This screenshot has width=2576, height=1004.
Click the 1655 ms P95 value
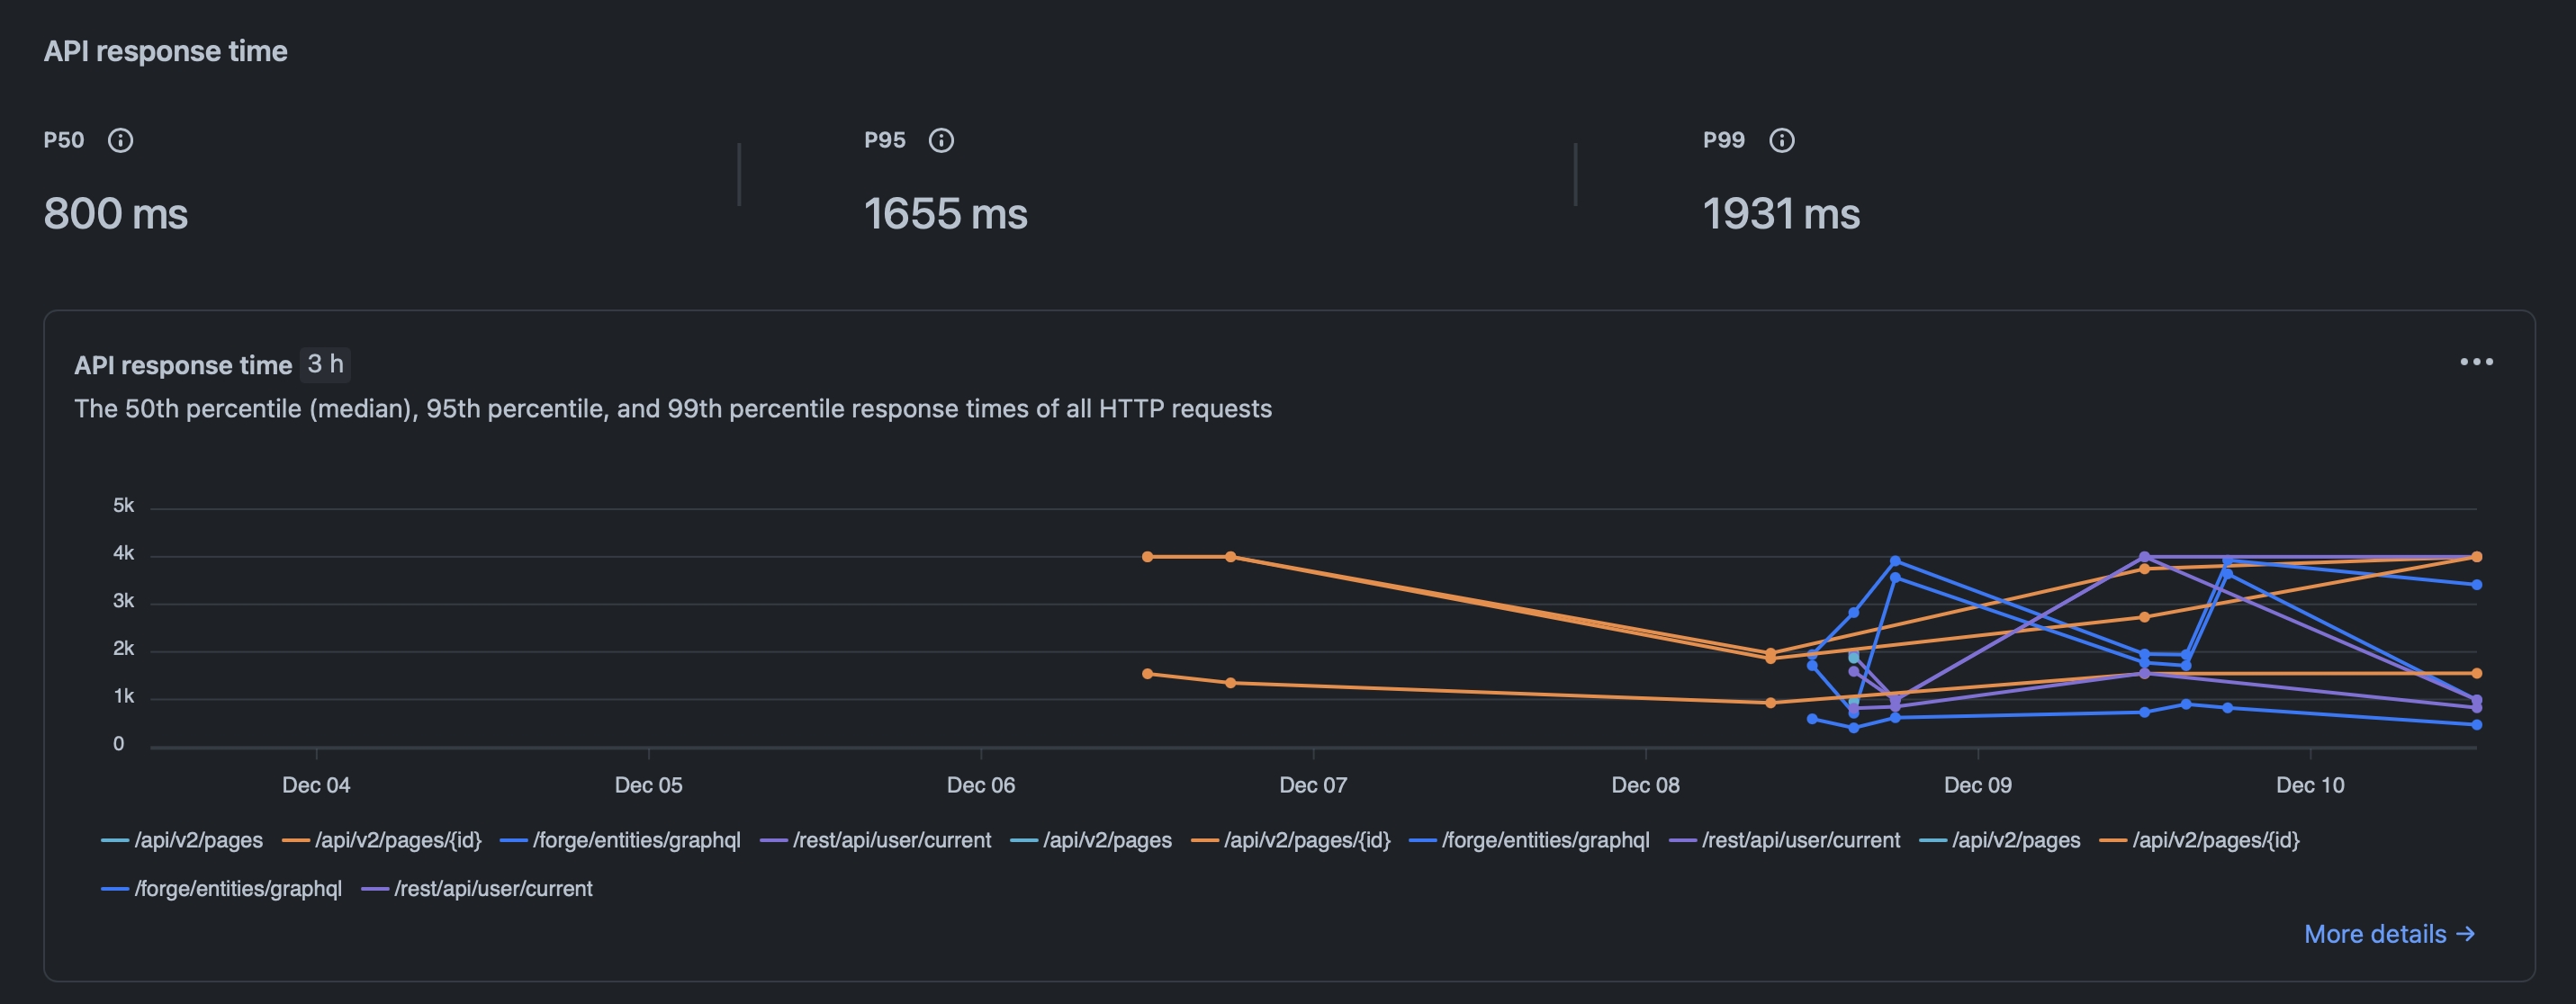945,214
